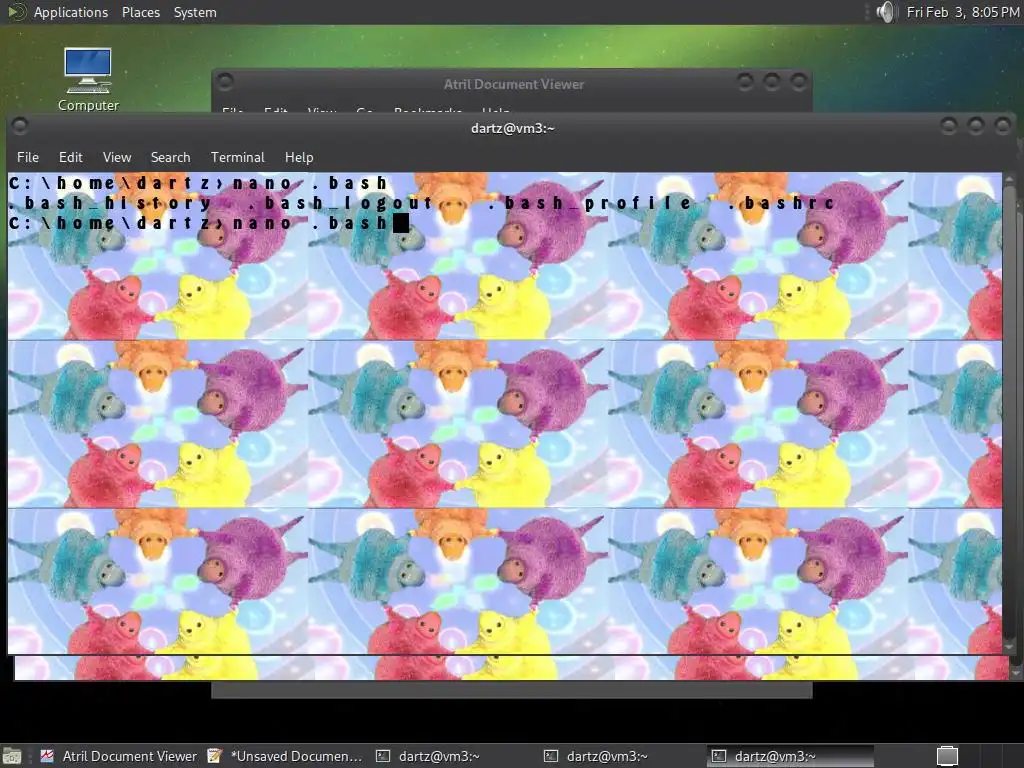Open the terminal File menu
The width and height of the screenshot is (1024, 768).
click(27, 157)
